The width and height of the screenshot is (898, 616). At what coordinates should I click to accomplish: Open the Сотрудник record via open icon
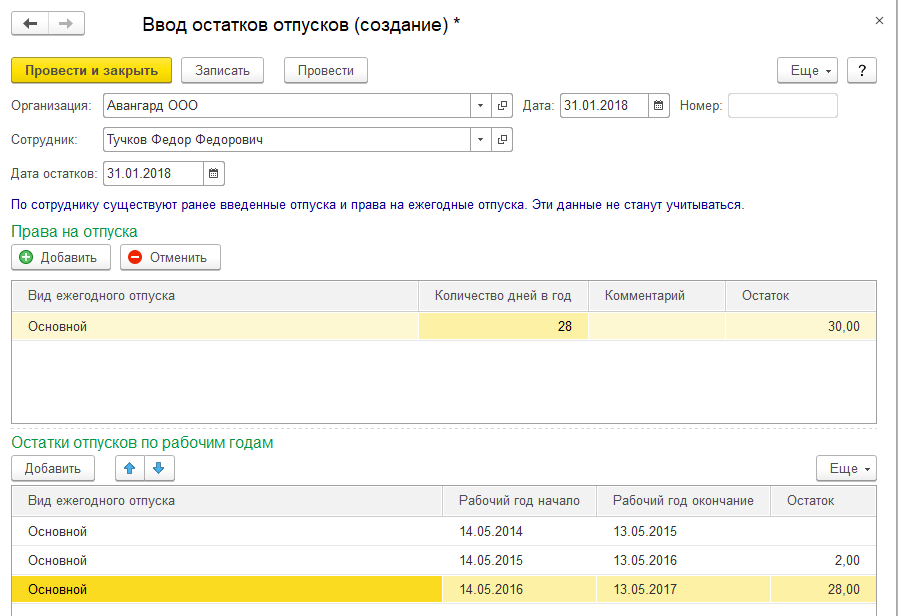click(x=502, y=139)
